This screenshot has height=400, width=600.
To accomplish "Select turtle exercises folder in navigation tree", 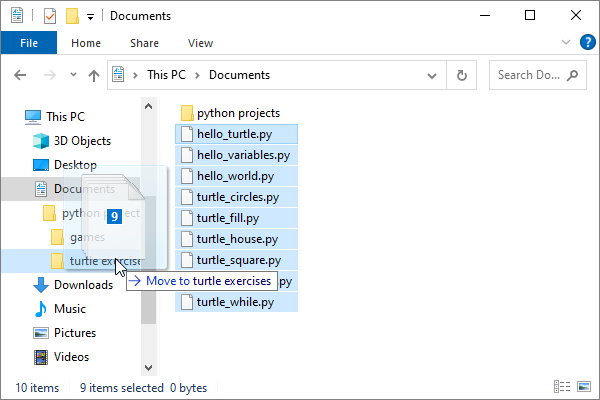I will [70, 261].
